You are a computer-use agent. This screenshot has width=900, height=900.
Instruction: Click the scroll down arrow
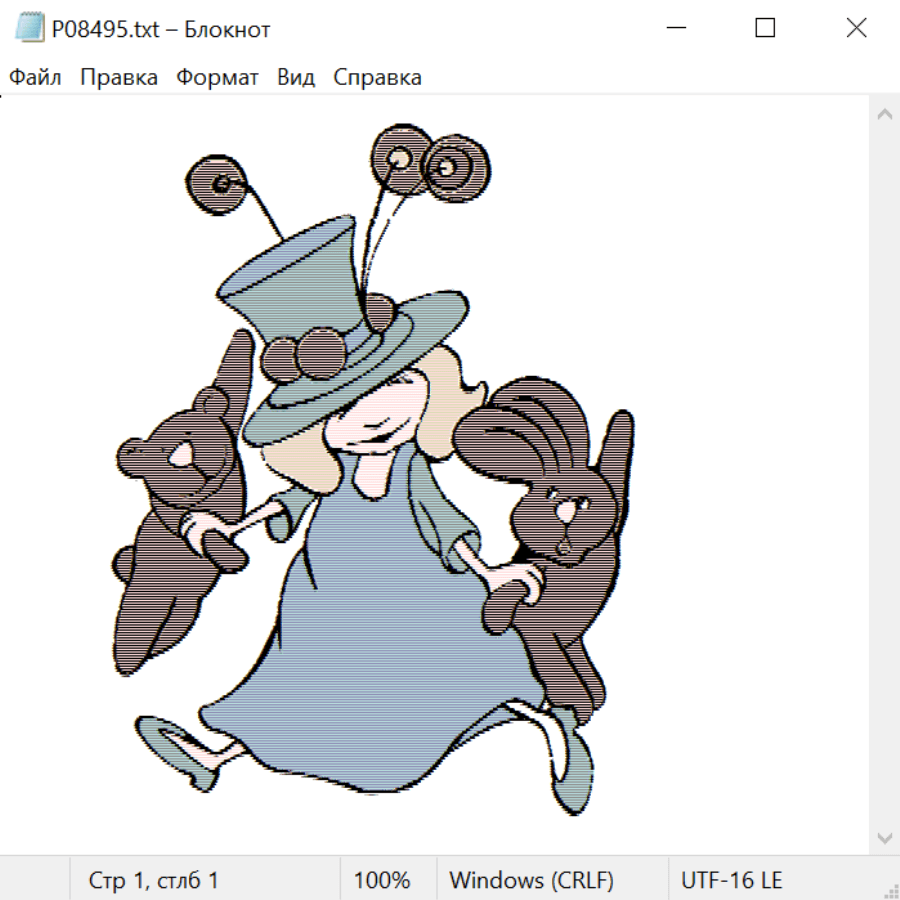click(884, 837)
